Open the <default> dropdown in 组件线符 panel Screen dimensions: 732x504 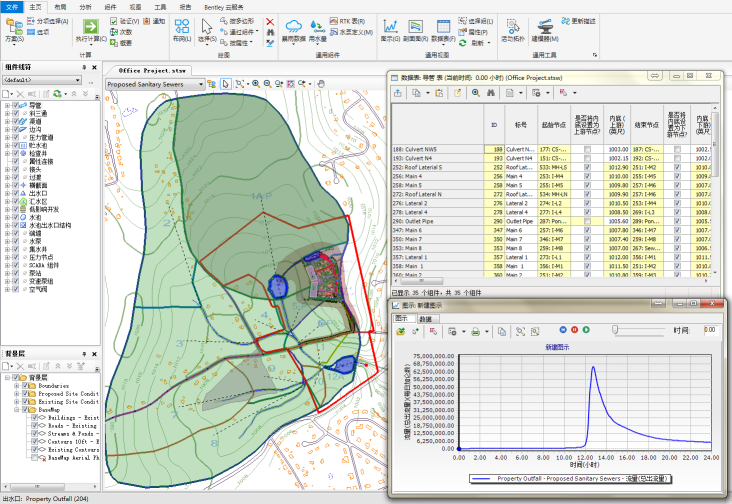[x=78, y=80]
